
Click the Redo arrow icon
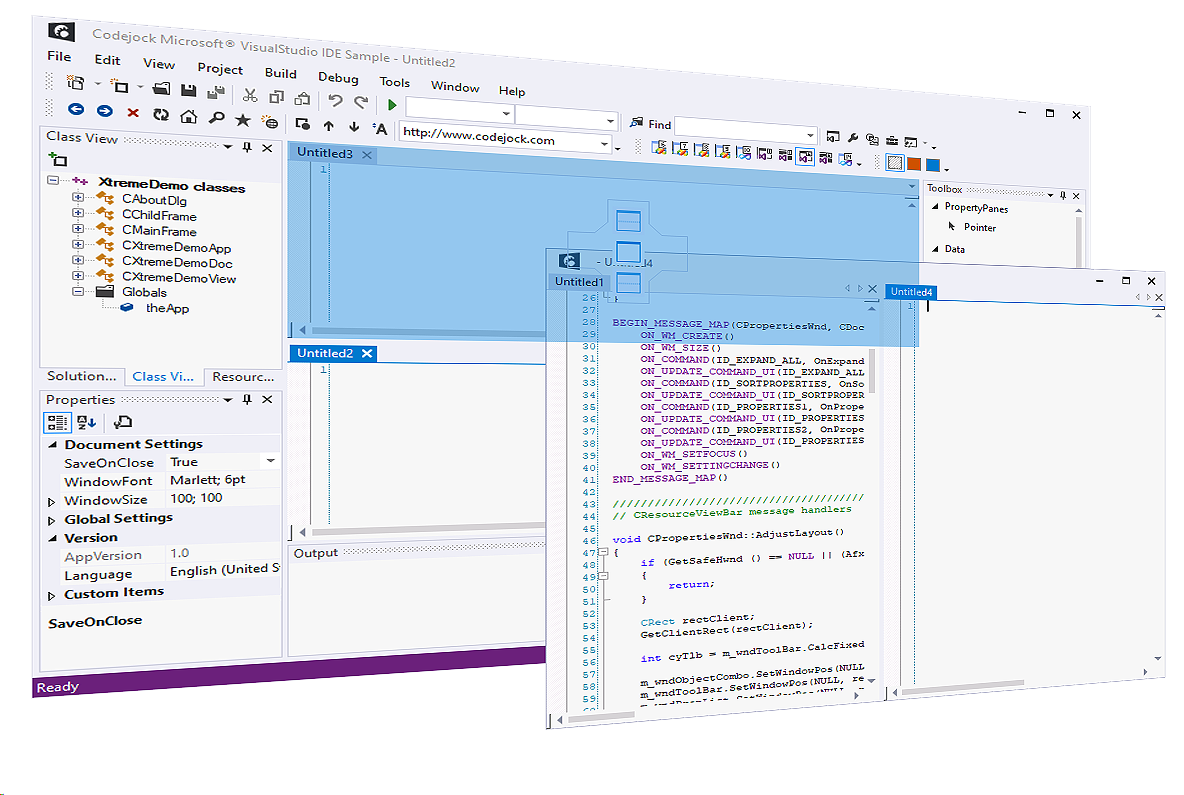click(x=362, y=102)
